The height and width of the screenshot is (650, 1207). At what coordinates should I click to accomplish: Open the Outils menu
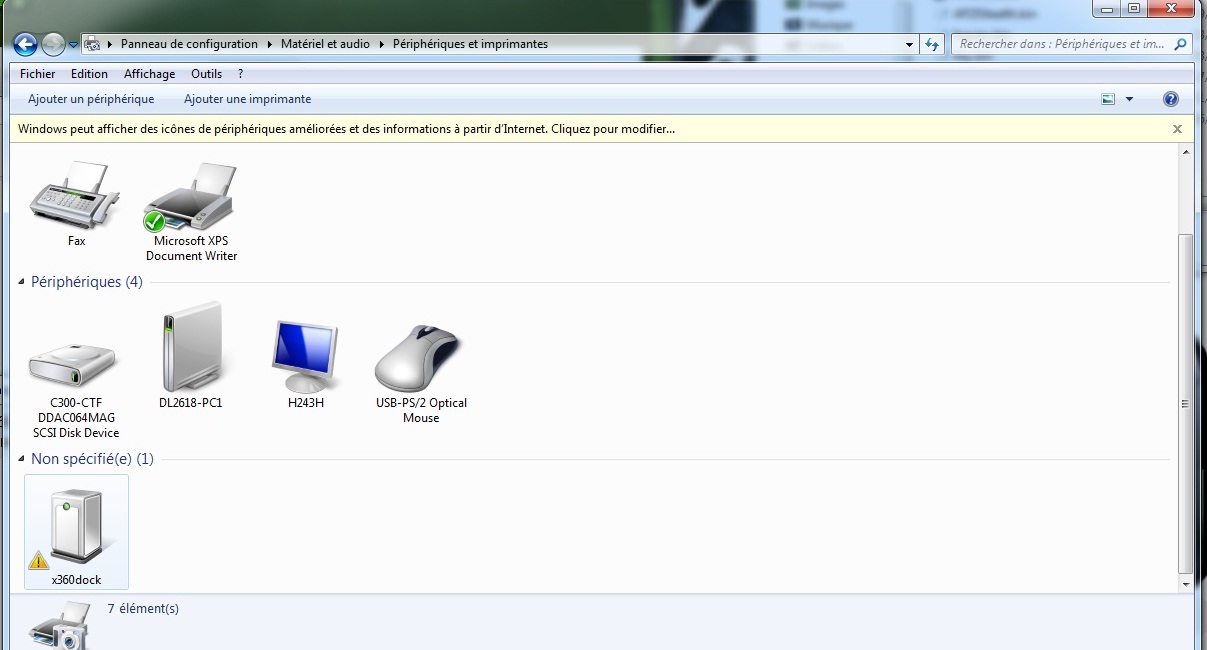click(206, 74)
